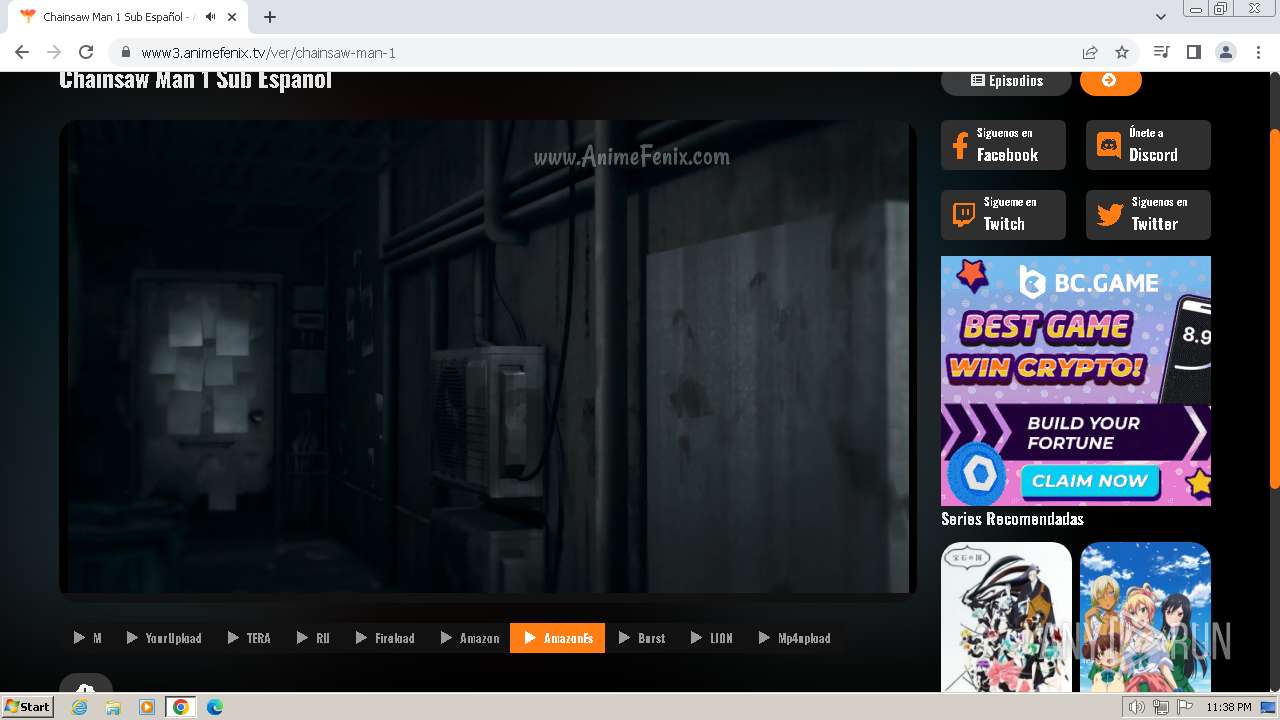This screenshot has width=1280, height=720.
Task: Open the Twitch channel button
Action: coord(1003,214)
